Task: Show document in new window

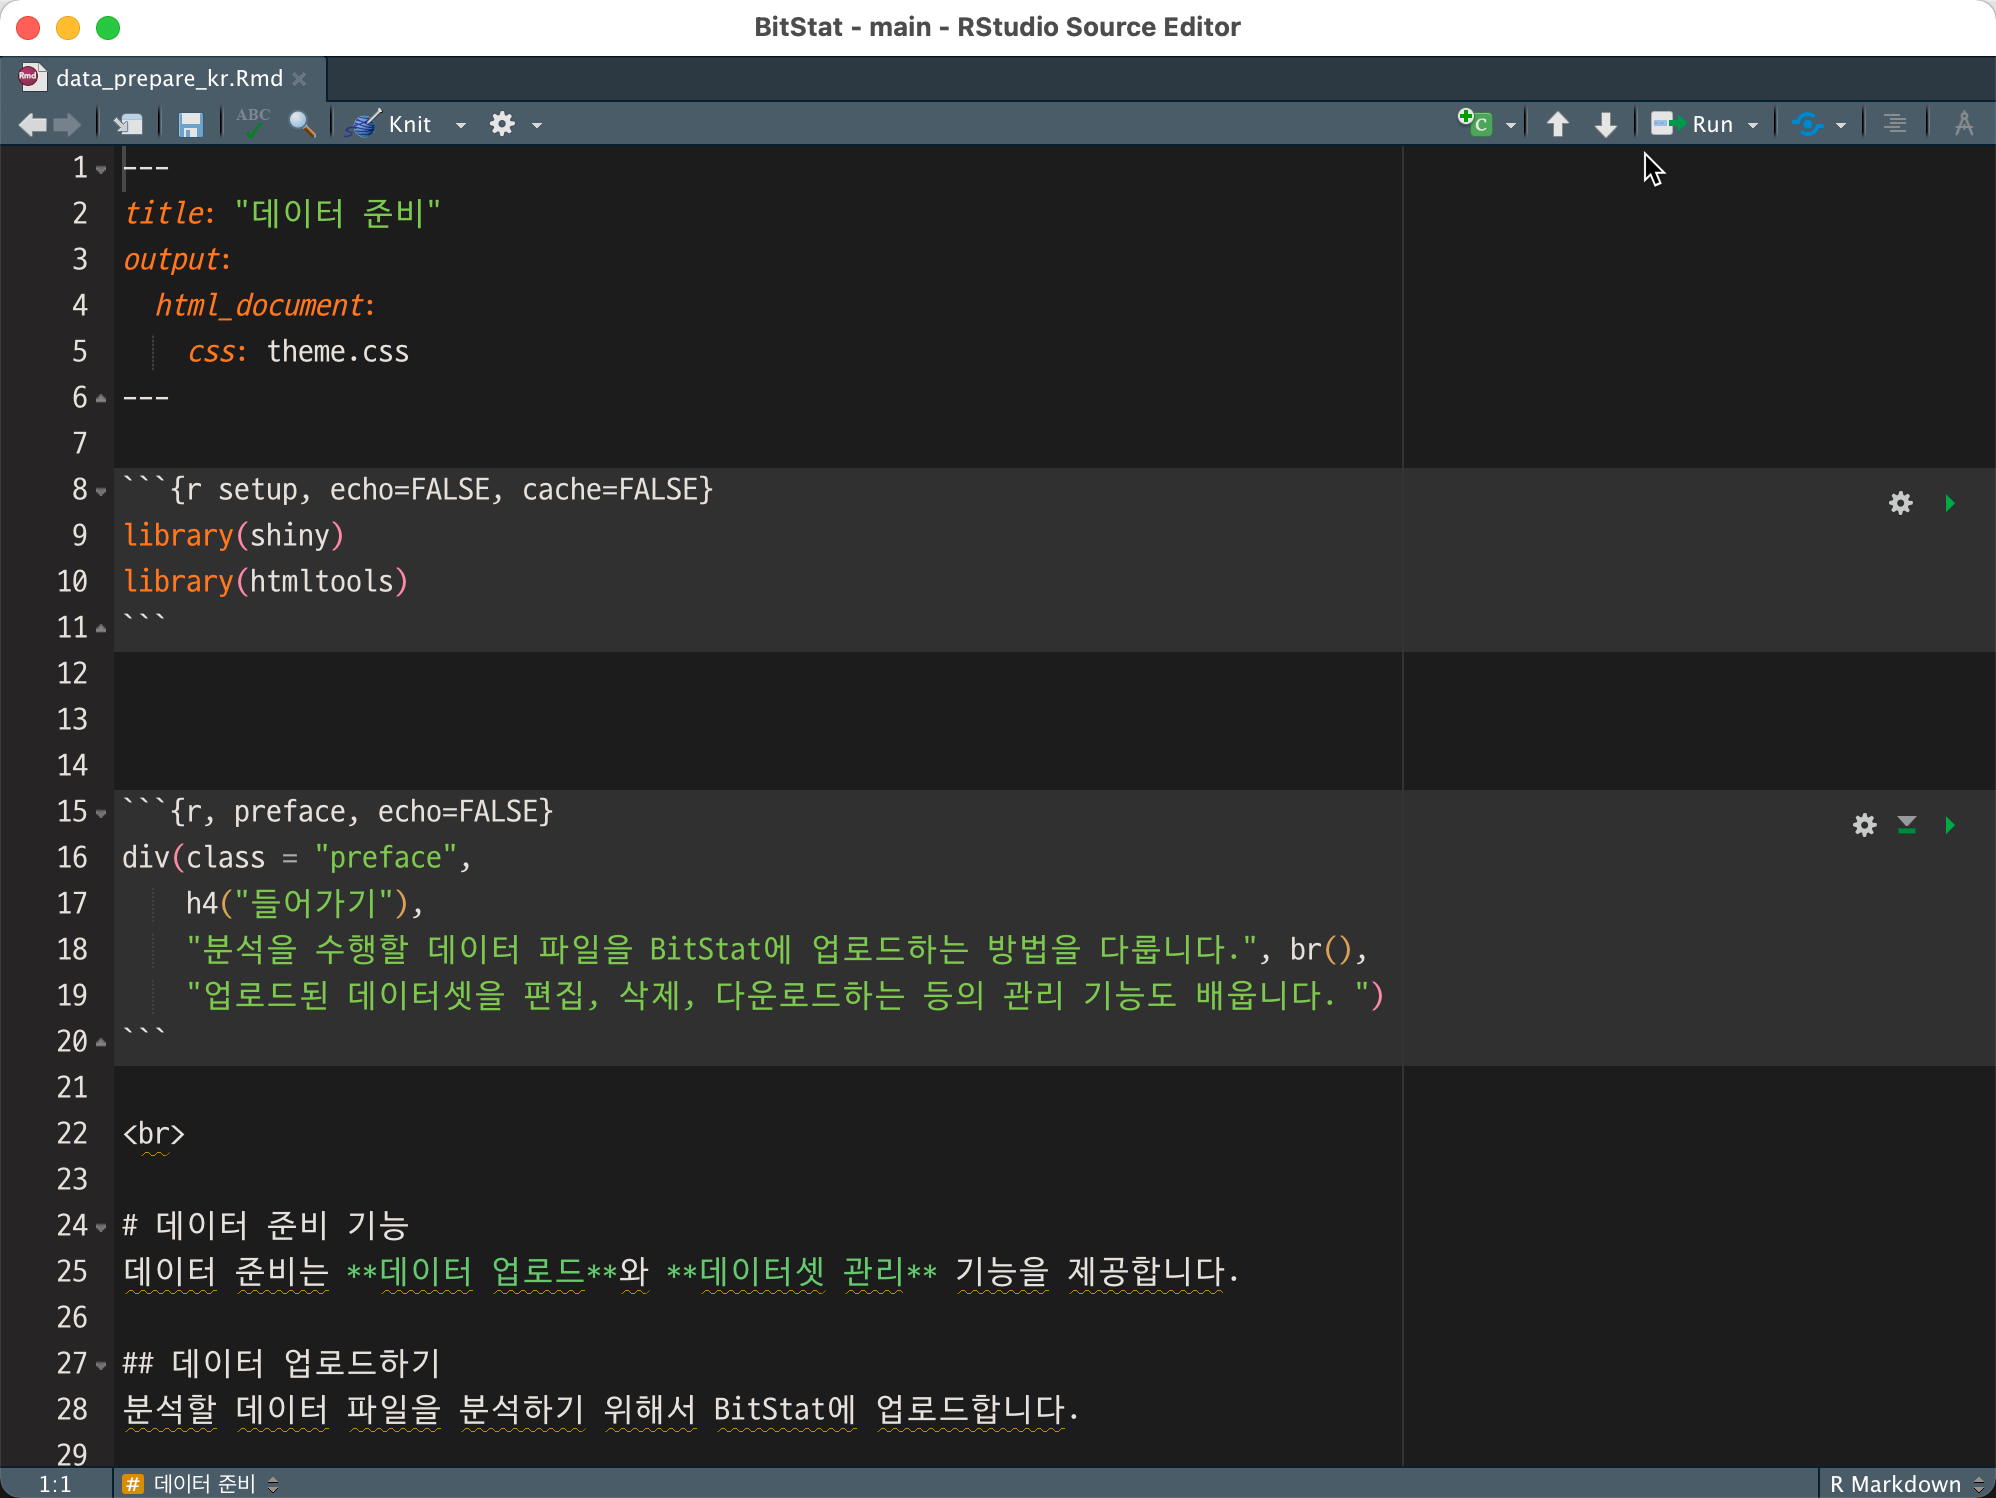Action: (128, 124)
